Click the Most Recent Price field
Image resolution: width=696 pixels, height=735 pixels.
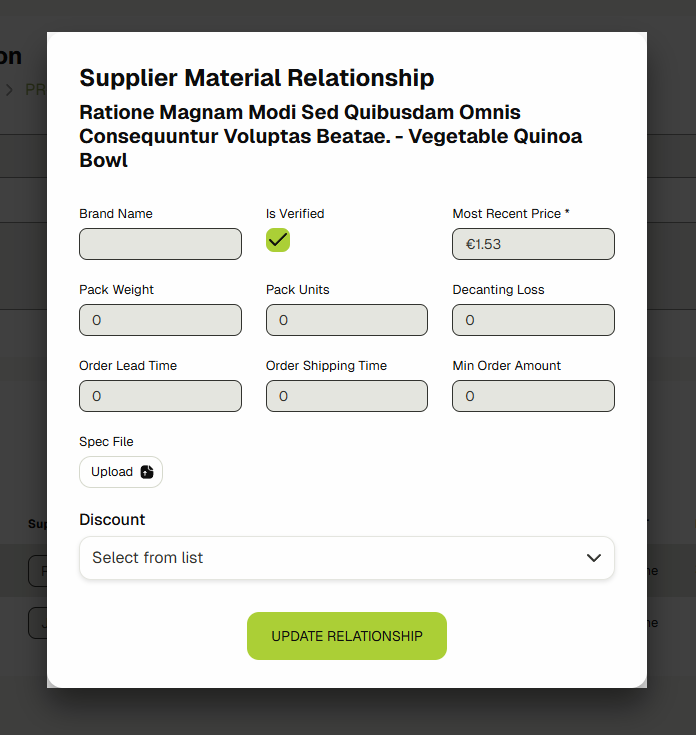click(x=533, y=244)
